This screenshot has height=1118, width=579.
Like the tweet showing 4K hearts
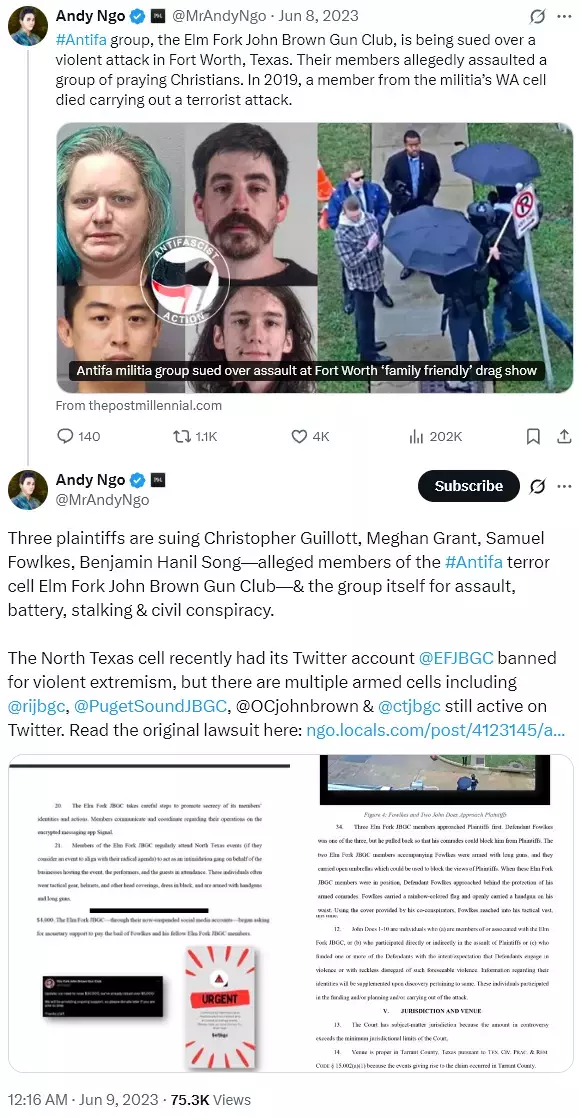point(310,436)
